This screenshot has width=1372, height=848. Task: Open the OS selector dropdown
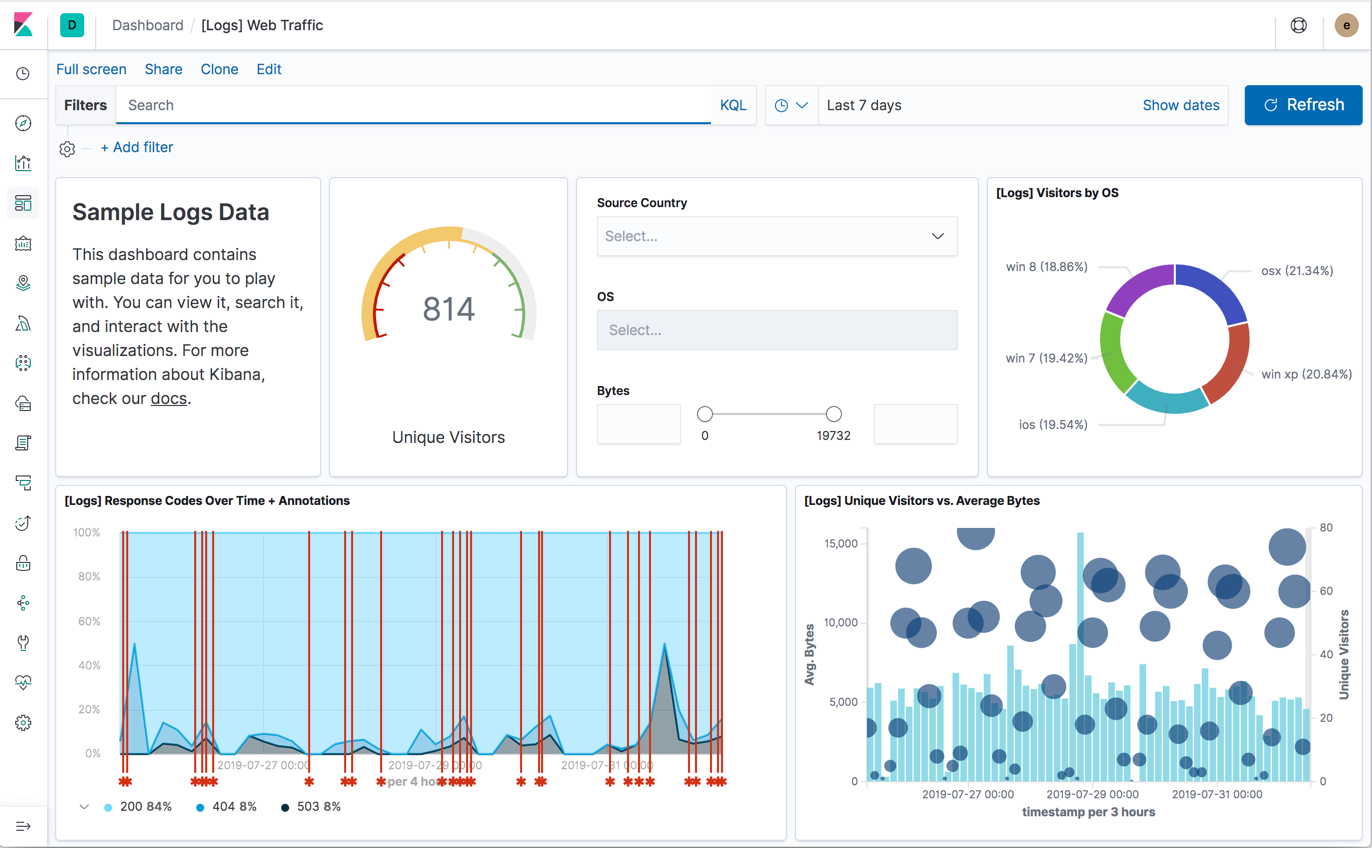[777, 330]
